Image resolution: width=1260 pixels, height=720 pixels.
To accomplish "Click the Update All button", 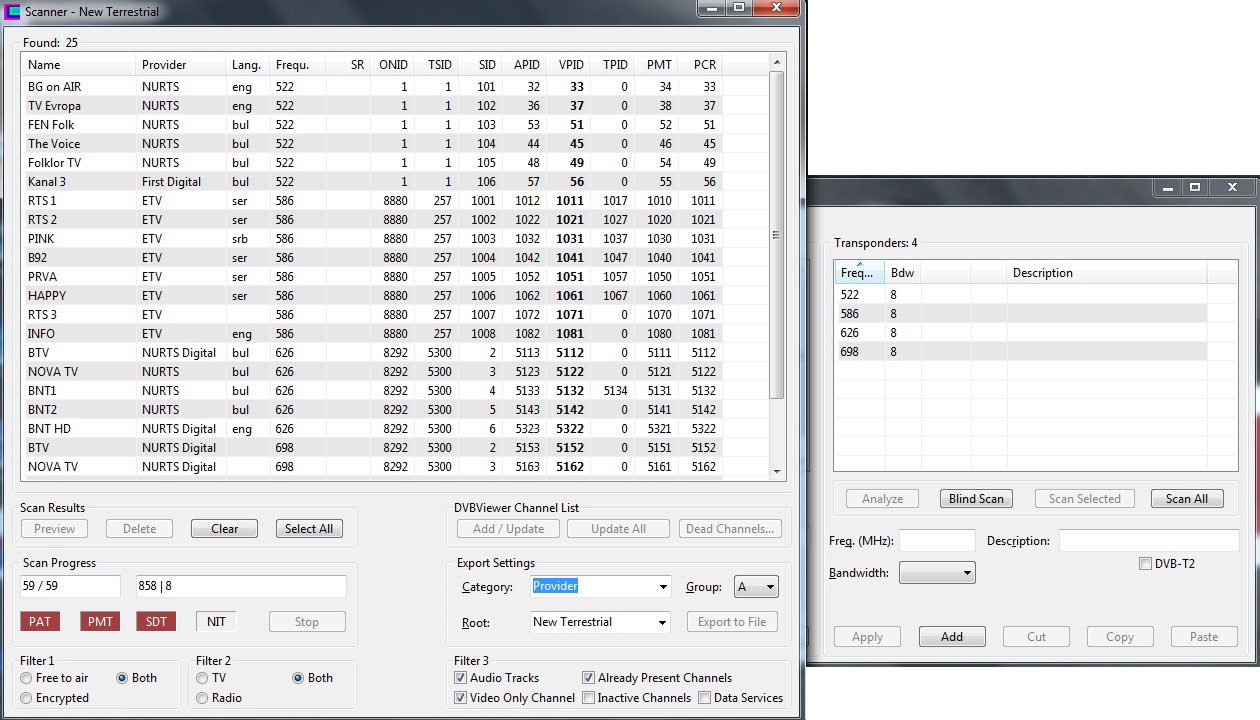I will click(x=618, y=529).
